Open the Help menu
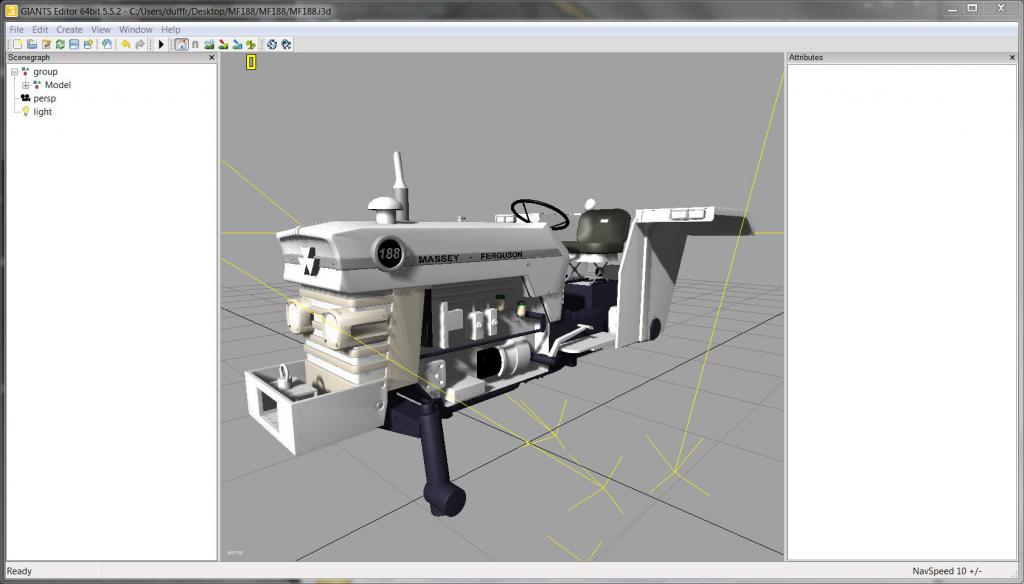Viewport: 1024px width, 584px height. click(x=170, y=29)
